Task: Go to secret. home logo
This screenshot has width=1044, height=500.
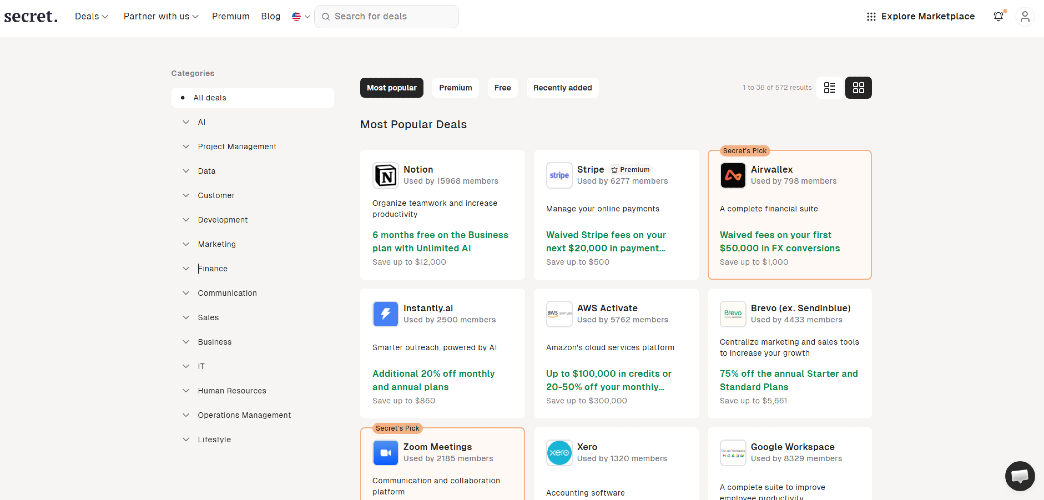Action: coord(31,17)
